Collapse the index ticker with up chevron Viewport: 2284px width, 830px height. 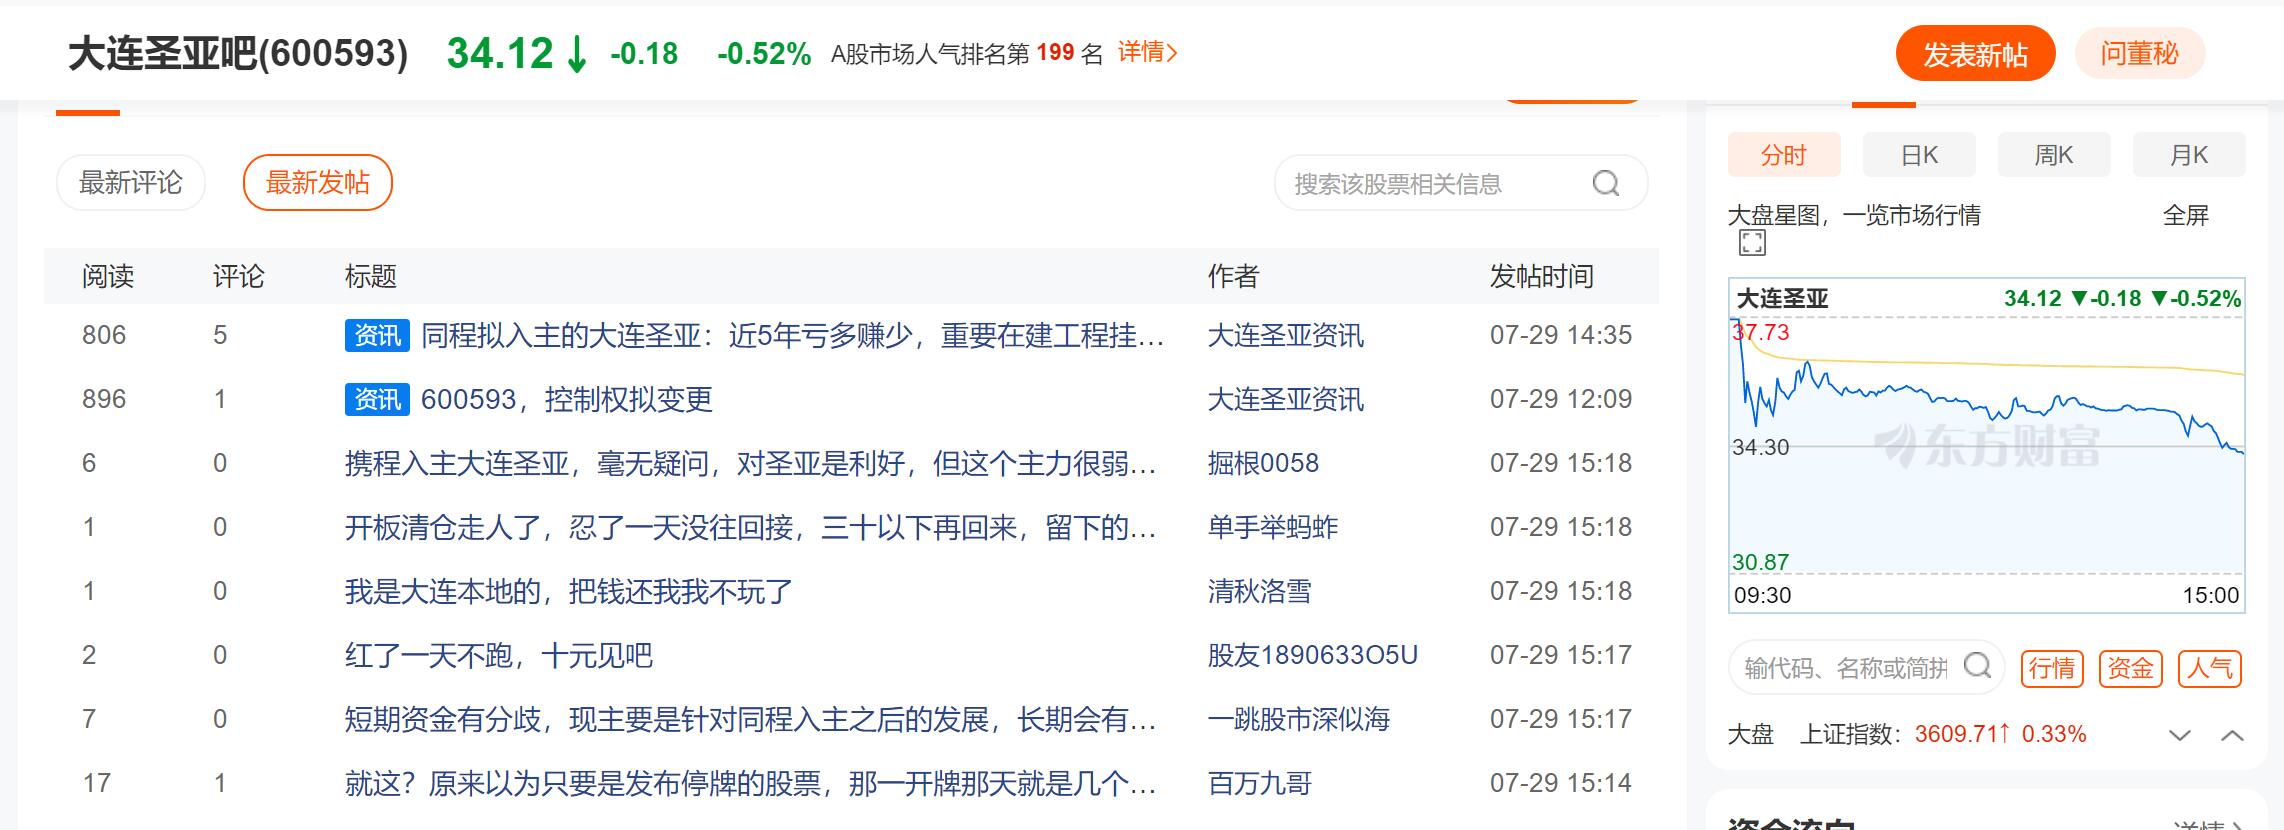coord(2232,735)
